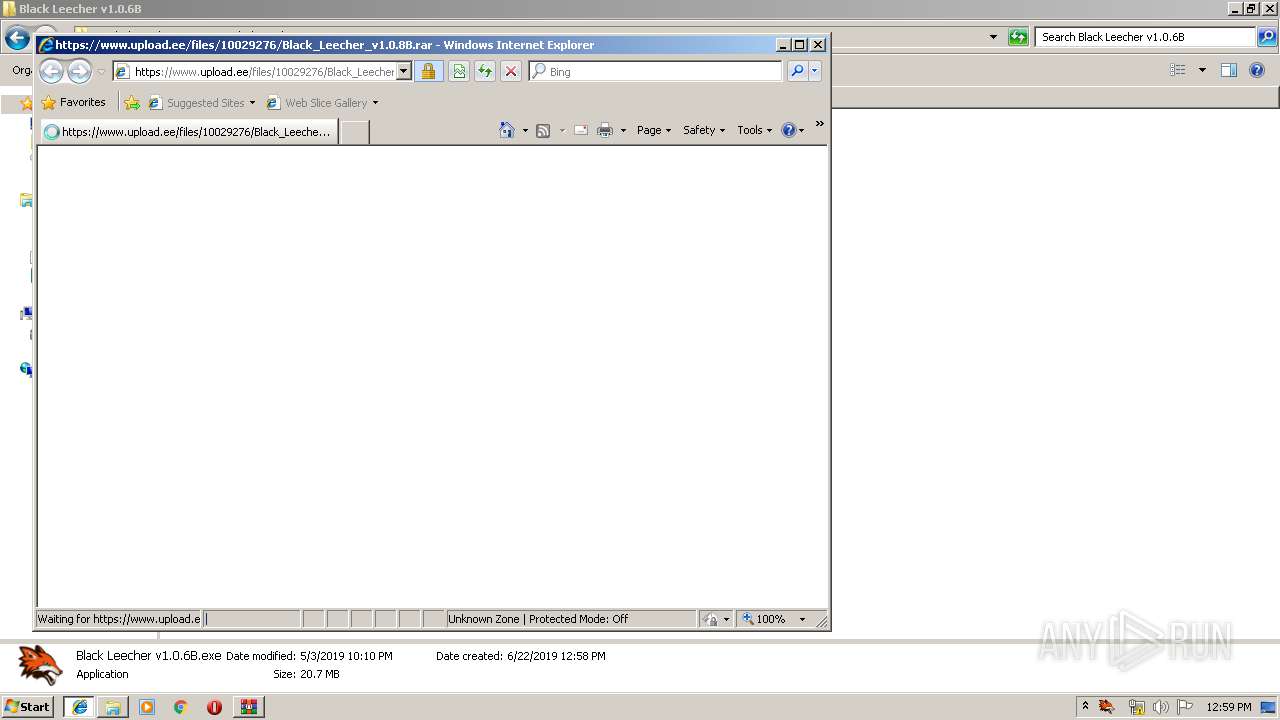This screenshot has width=1280, height=720.
Task: Click the network tray icon
Action: 1136,707
